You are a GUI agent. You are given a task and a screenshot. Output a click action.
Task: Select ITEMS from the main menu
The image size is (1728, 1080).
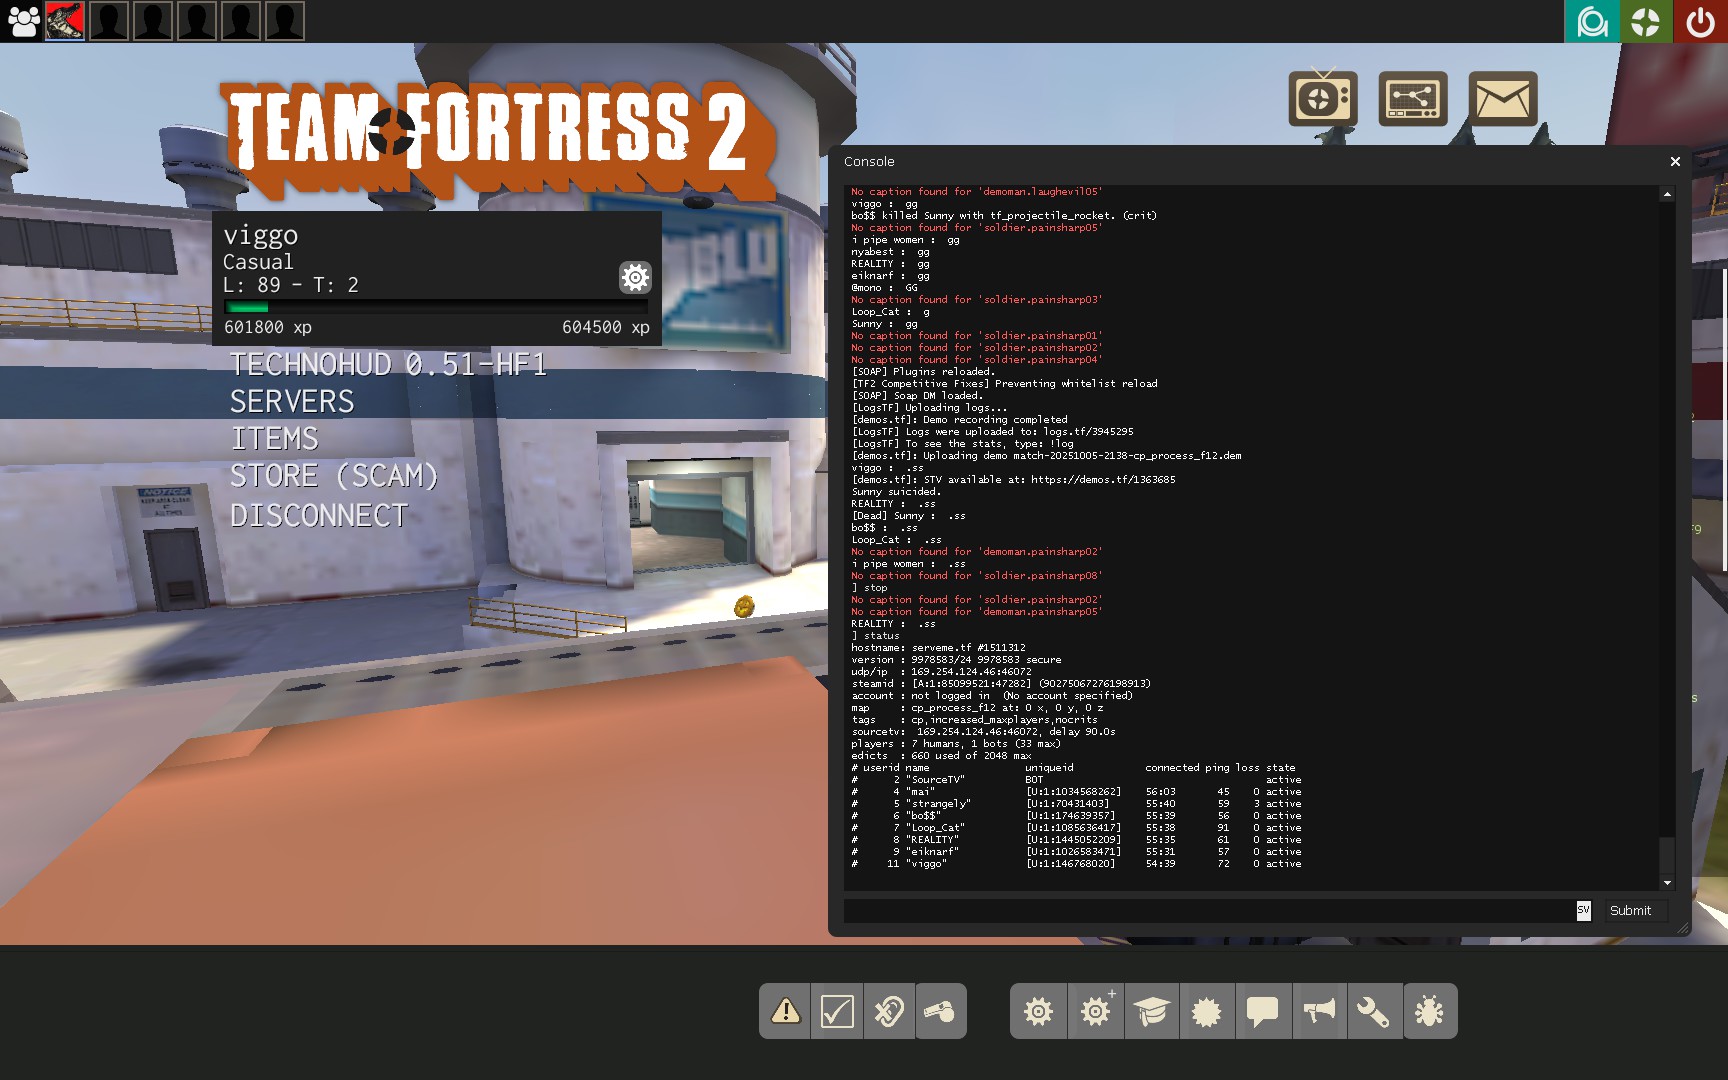click(x=275, y=439)
